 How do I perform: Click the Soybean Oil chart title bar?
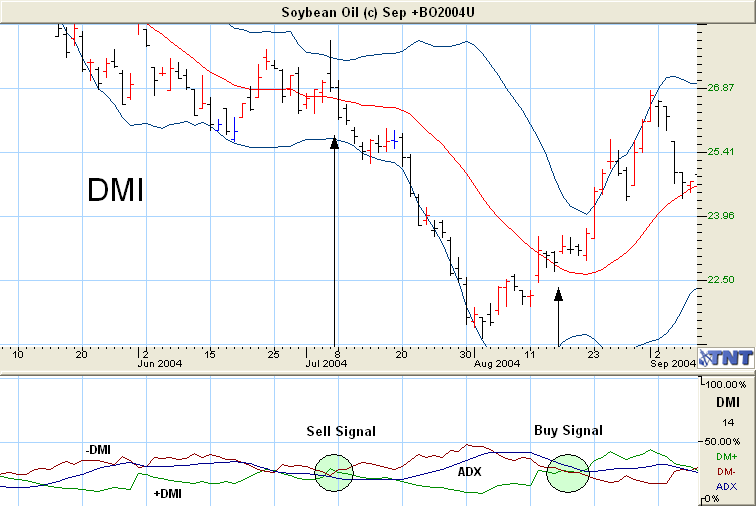click(x=377, y=11)
